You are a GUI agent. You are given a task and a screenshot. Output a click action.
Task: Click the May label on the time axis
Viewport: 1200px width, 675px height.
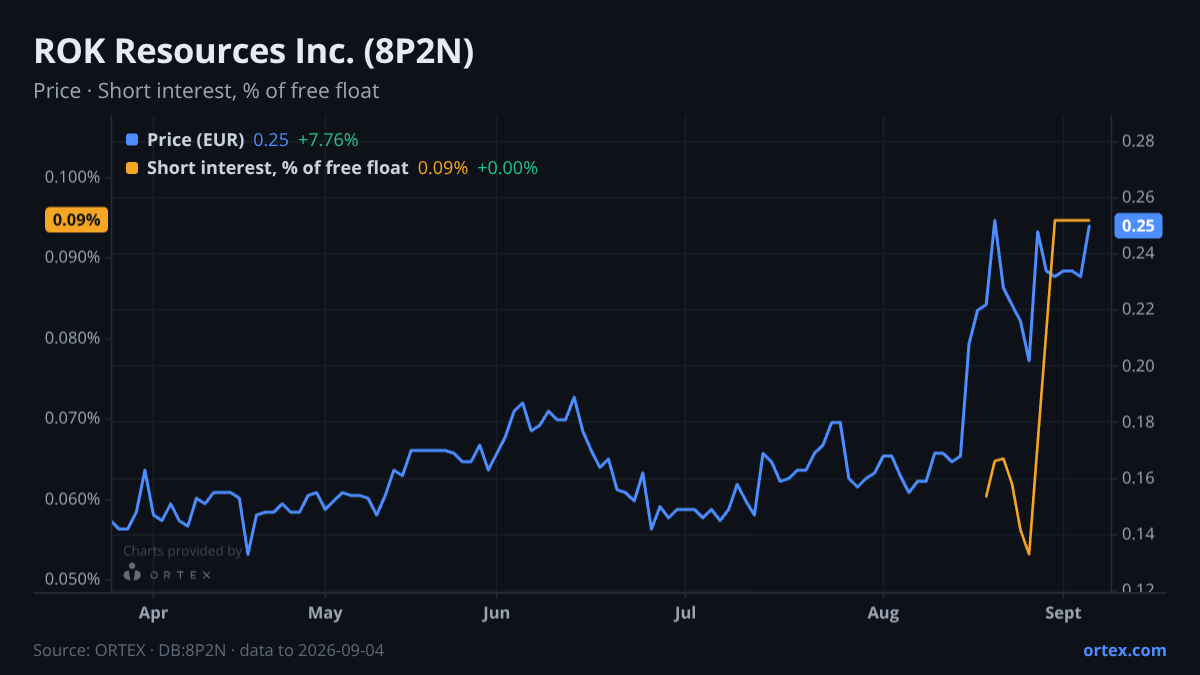click(x=325, y=613)
